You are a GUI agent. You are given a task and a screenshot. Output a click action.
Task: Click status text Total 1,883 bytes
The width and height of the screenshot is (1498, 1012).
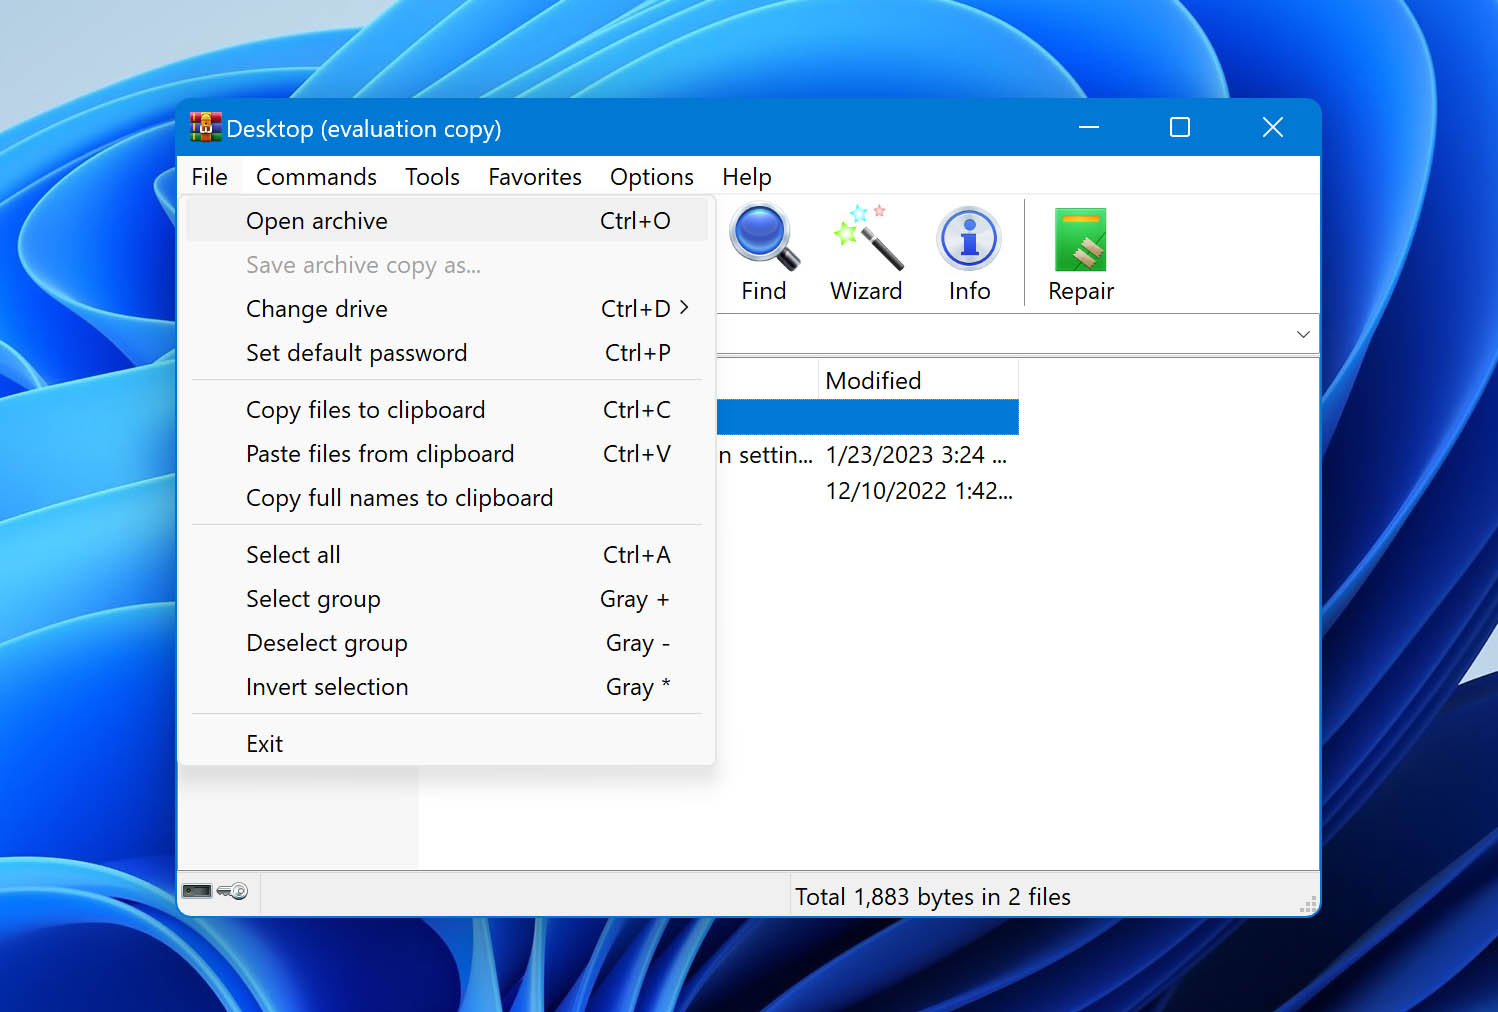point(932,897)
